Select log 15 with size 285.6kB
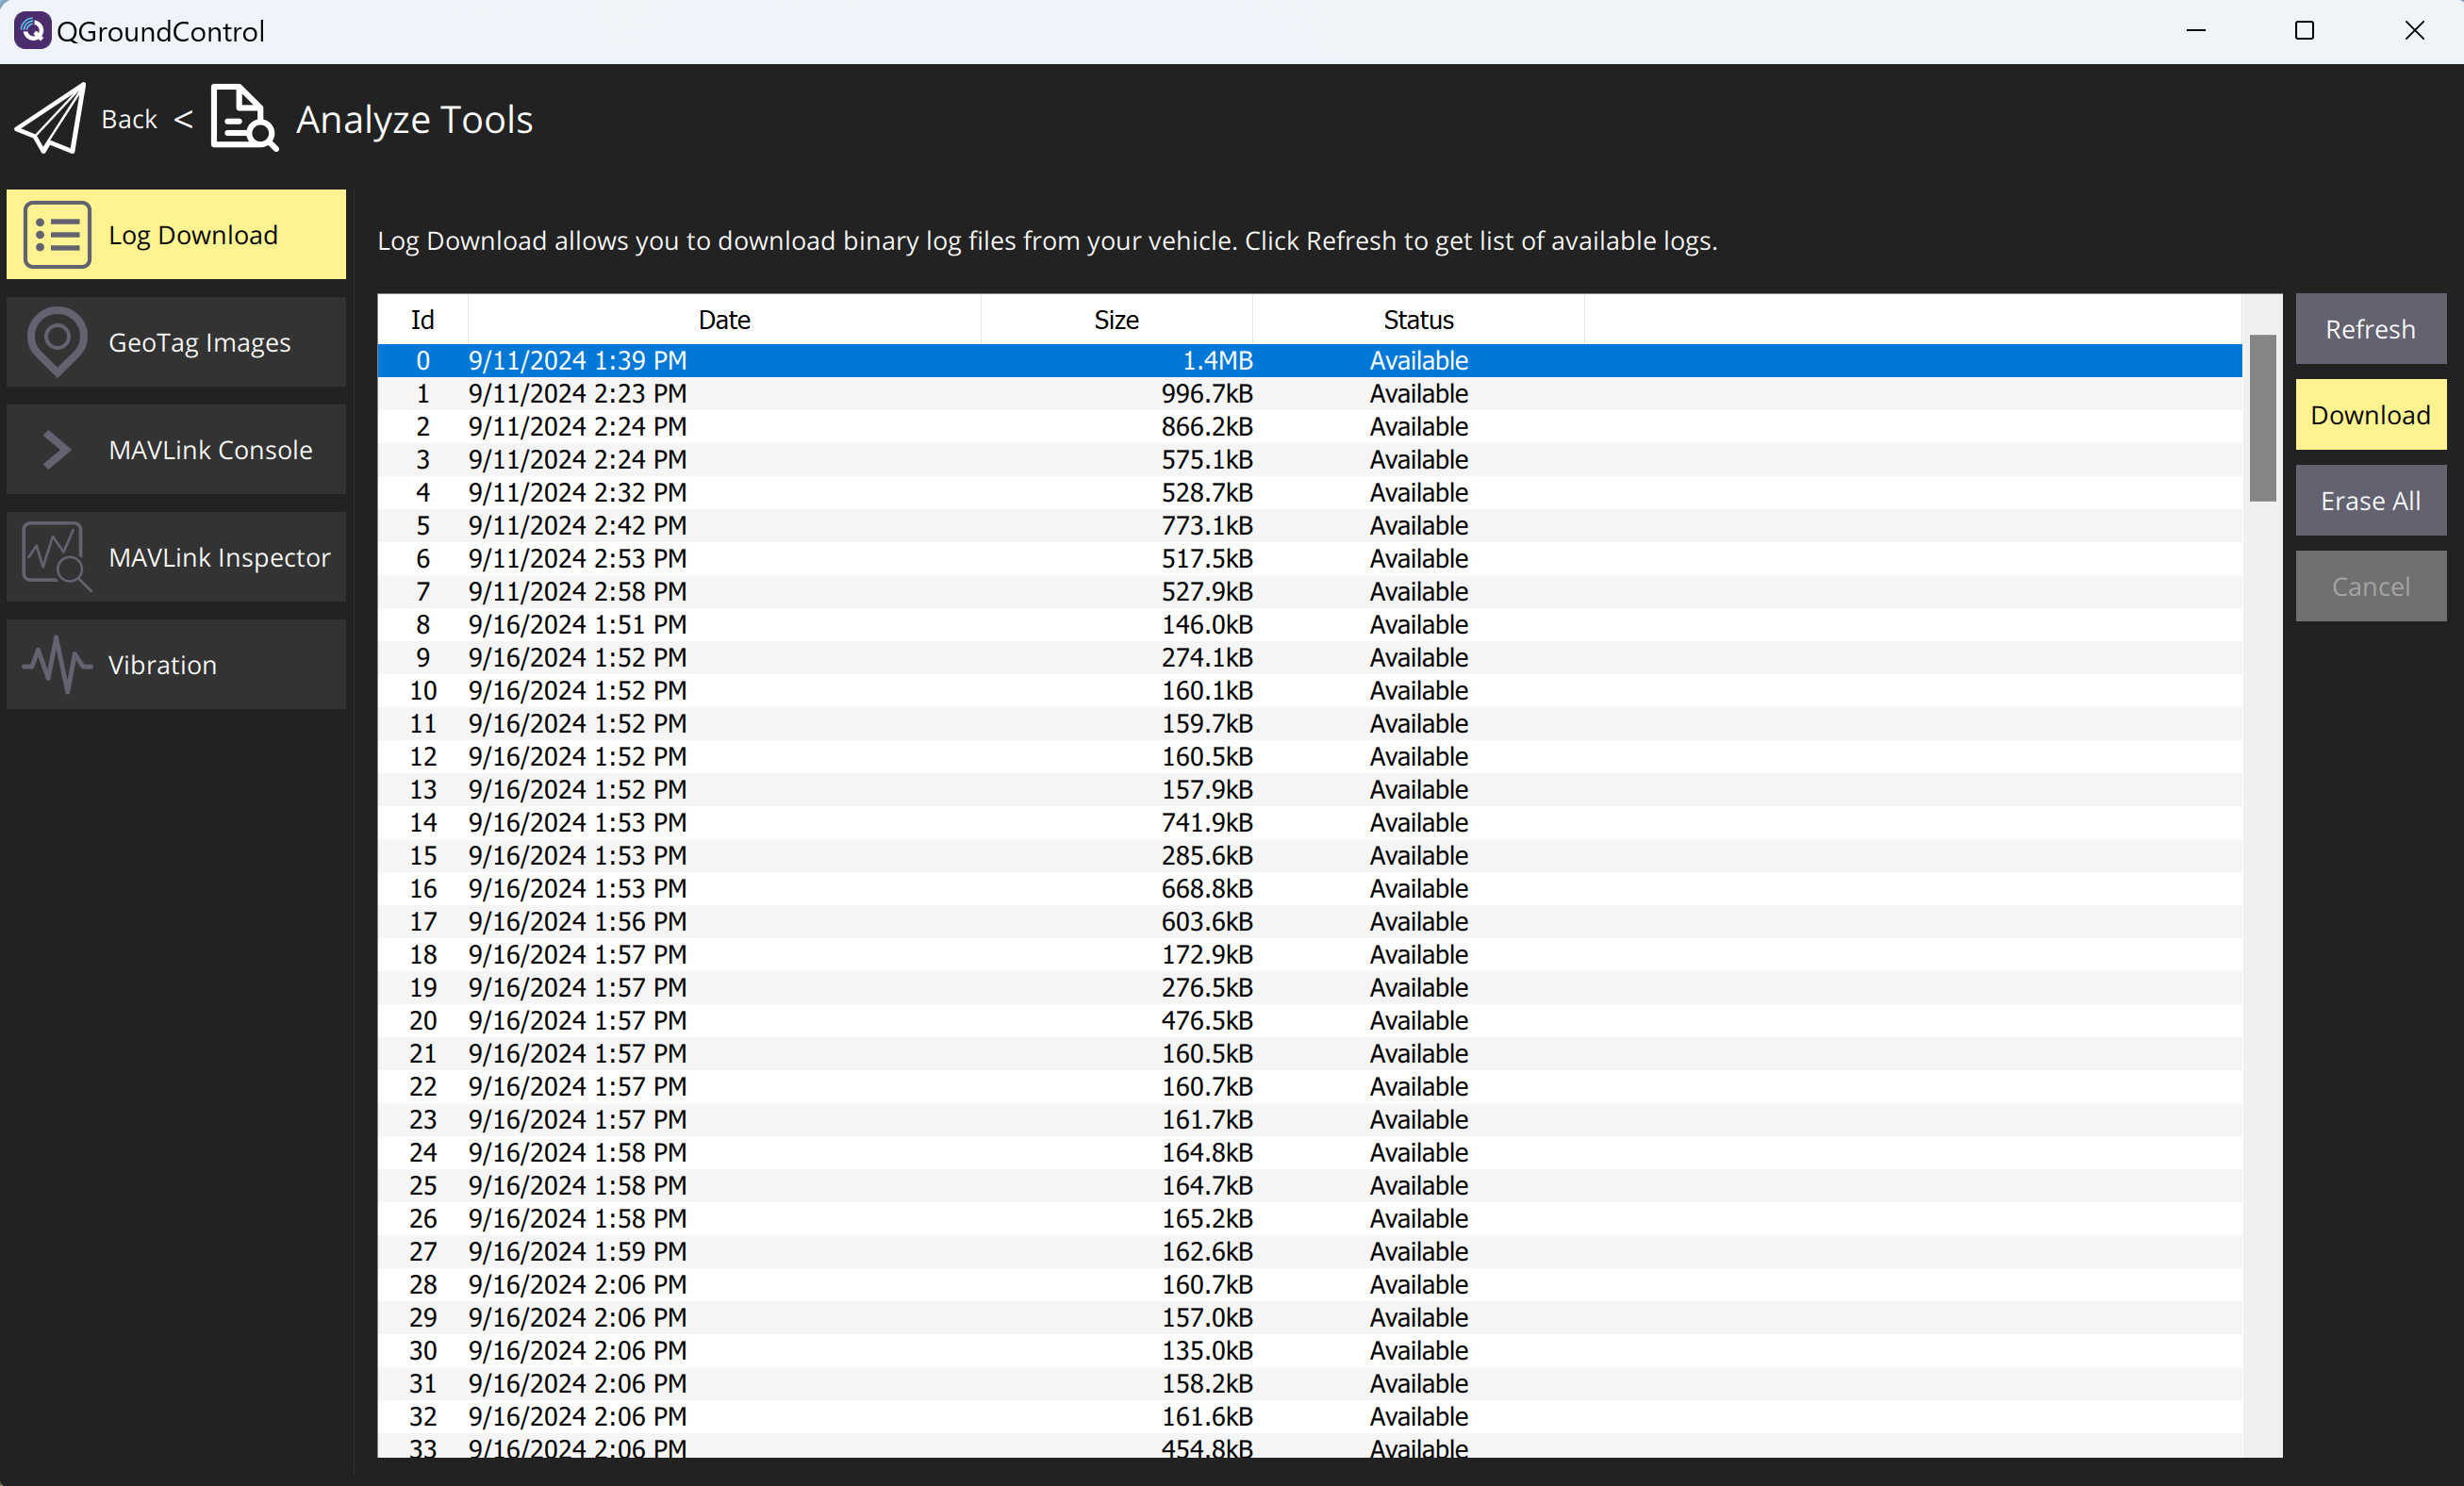The height and width of the screenshot is (1486, 2464). 1309,856
